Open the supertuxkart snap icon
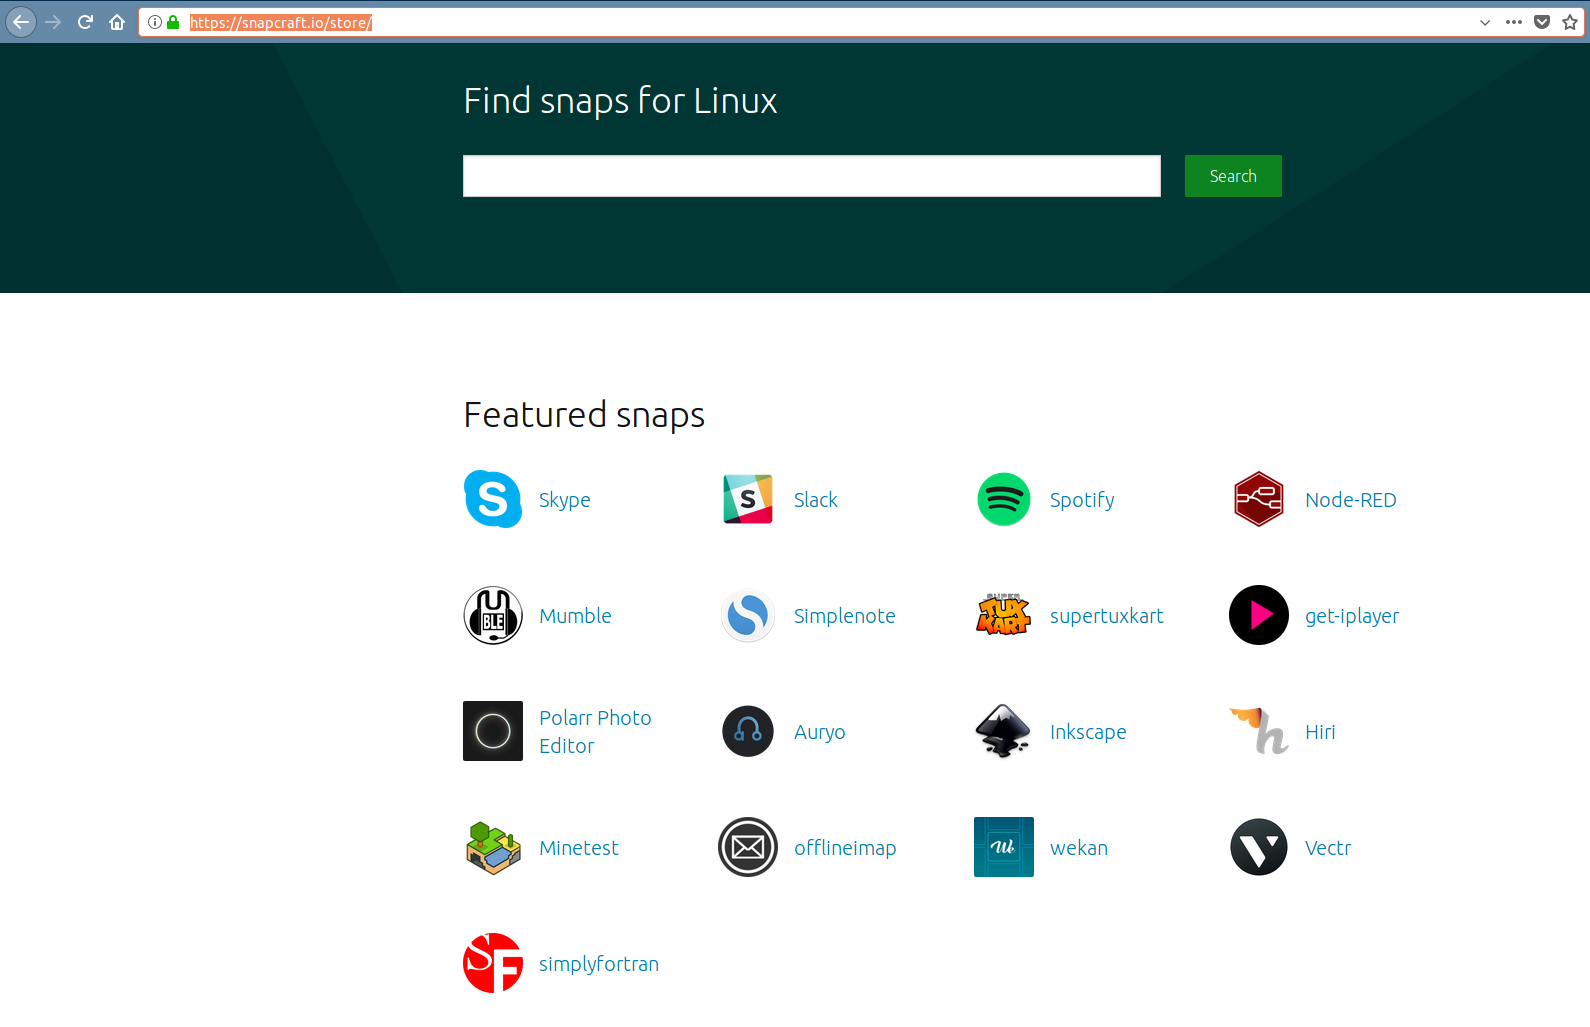This screenshot has height=1027, width=1590. [x=1004, y=615]
